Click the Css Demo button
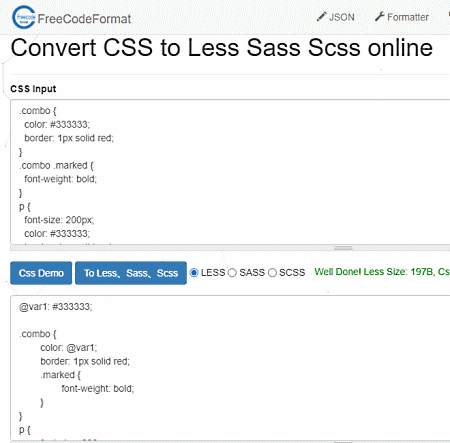The height and width of the screenshot is (443, 450). (x=41, y=273)
